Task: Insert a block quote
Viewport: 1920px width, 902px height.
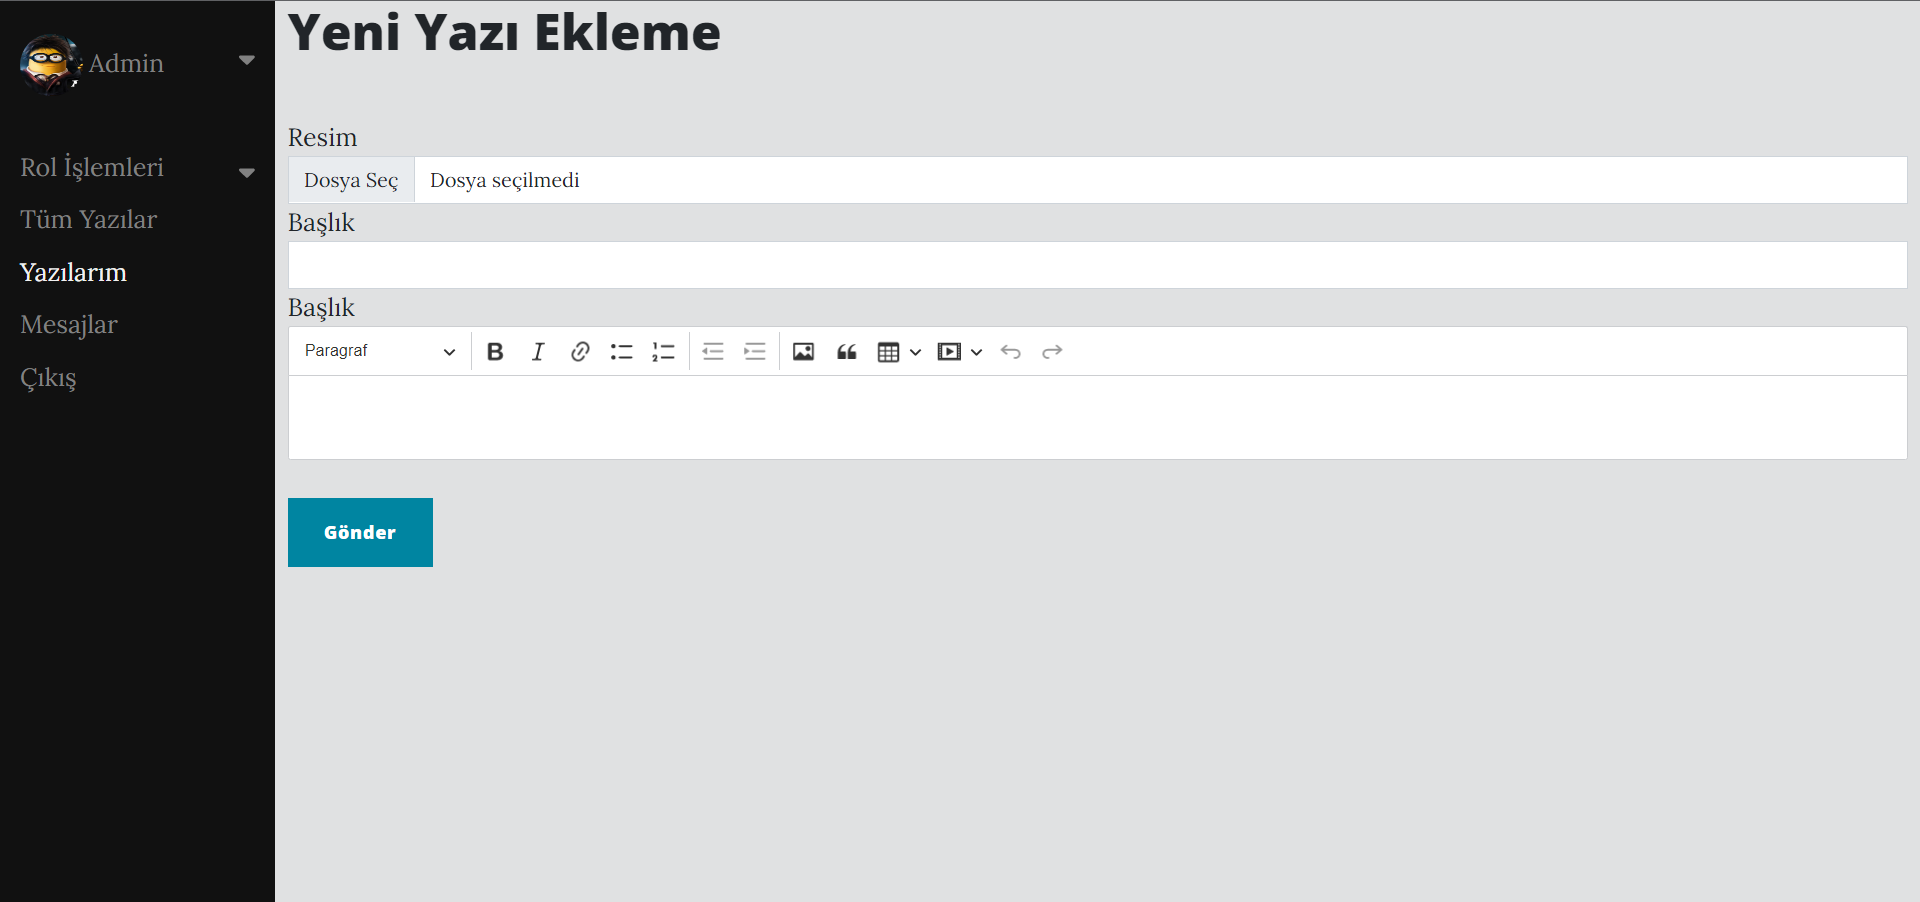Action: coord(847,351)
